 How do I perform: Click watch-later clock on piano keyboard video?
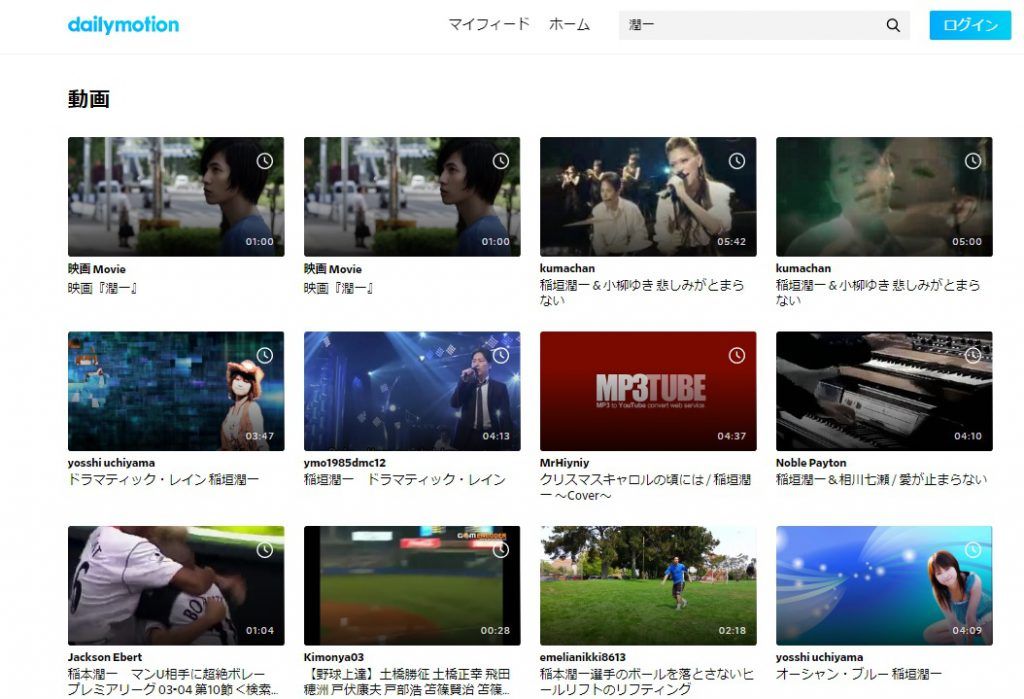pos(973,356)
